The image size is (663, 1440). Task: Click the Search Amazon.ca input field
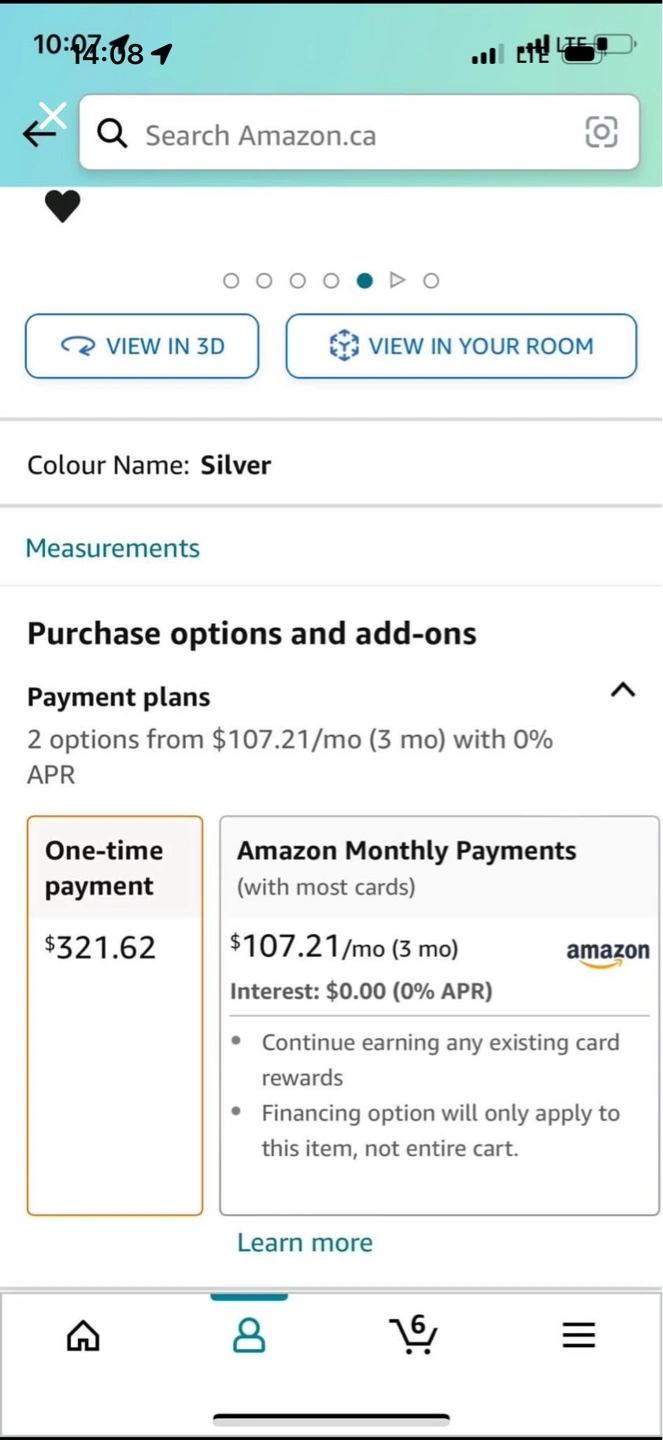[x=350, y=135]
